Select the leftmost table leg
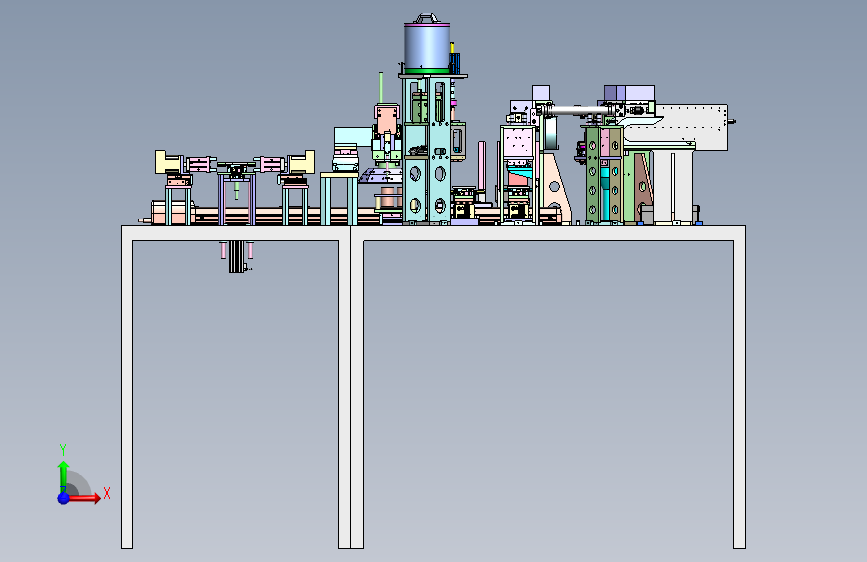This screenshot has width=867, height=562. [127, 393]
